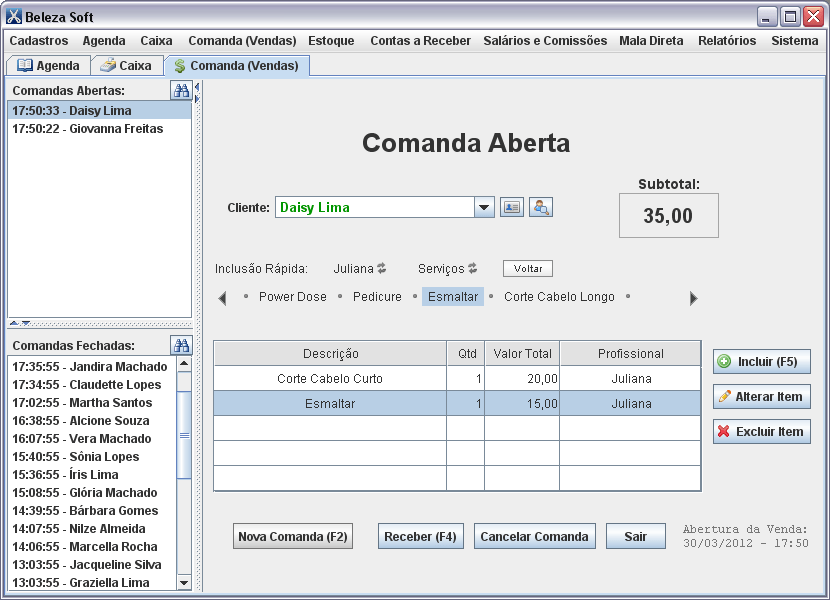Select quick service Corte Cabelo Longo
The width and height of the screenshot is (830, 600).
point(559,297)
